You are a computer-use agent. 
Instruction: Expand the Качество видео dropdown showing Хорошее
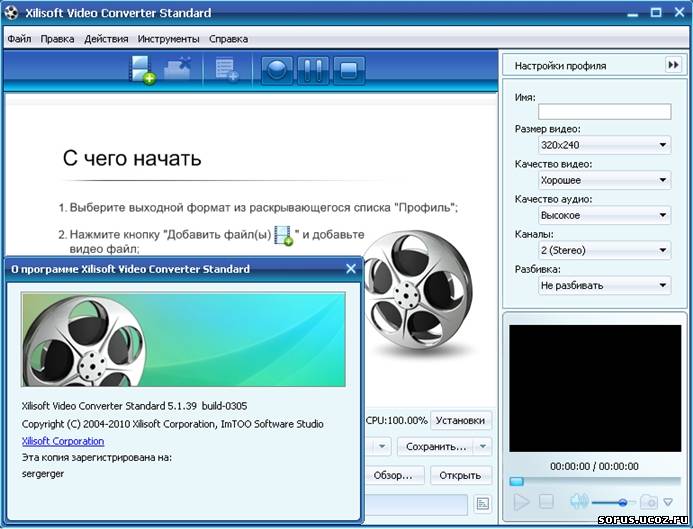(605, 180)
